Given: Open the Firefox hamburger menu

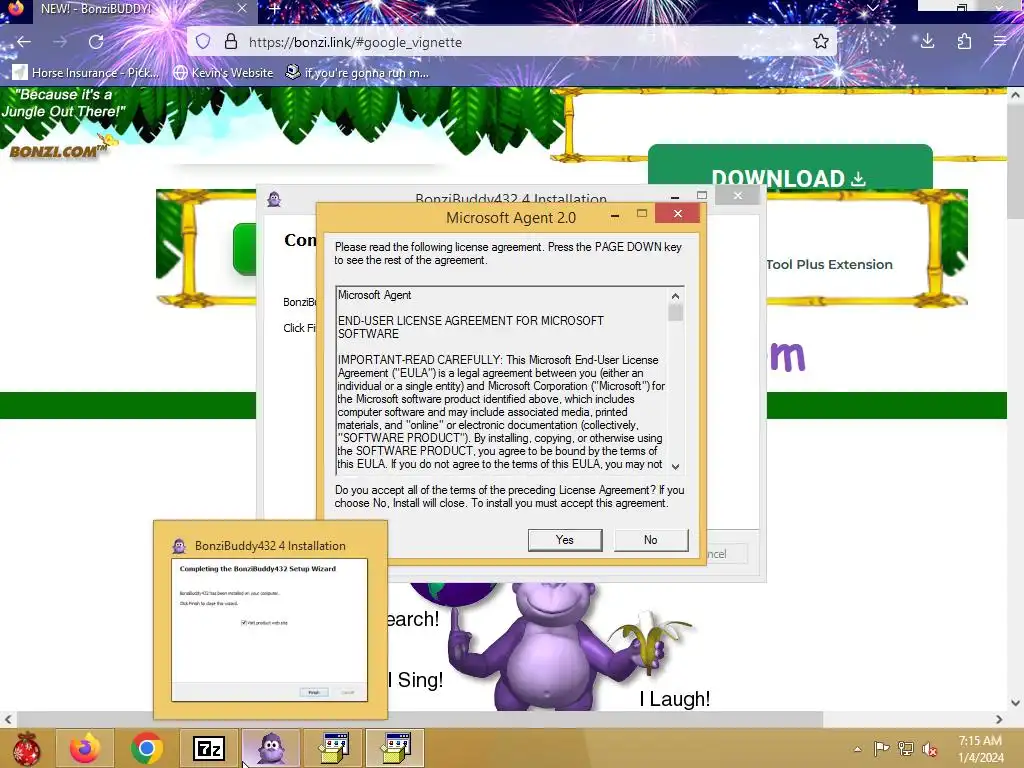Looking at the screenshot, I should (1000, 42).
